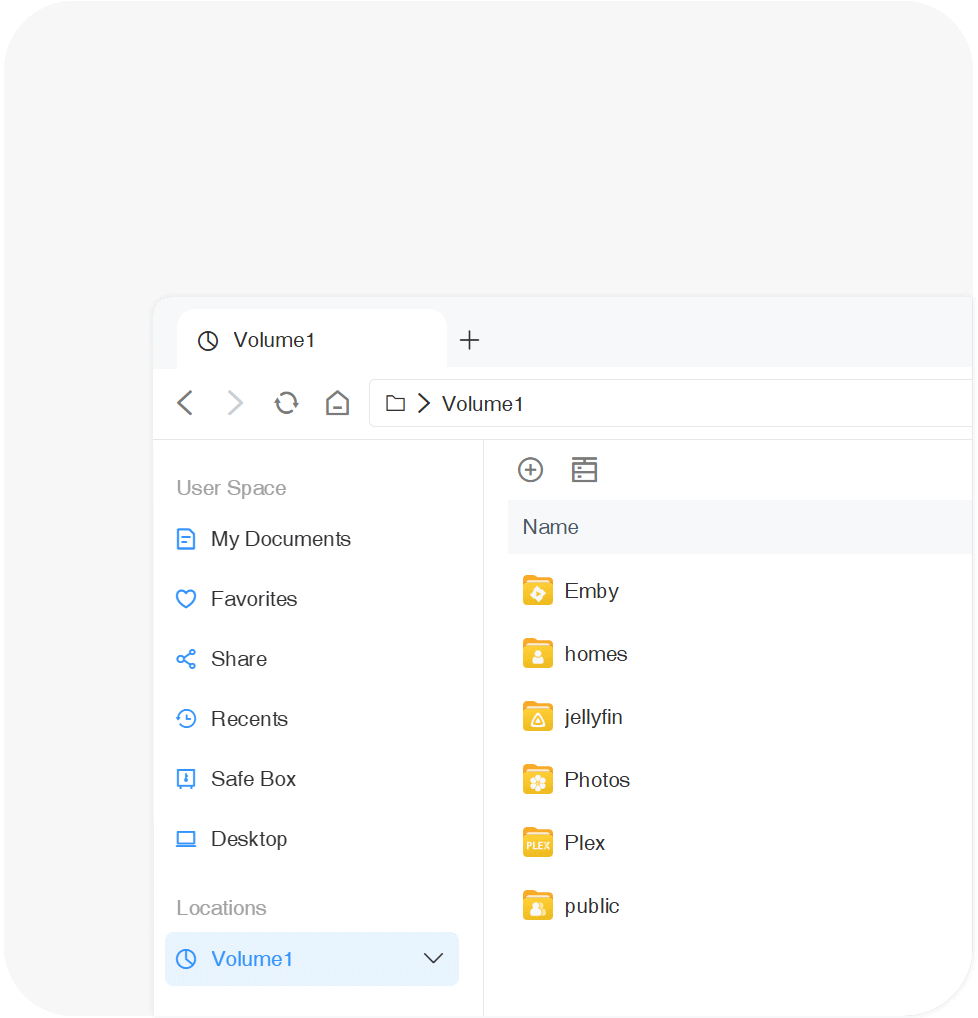This screenshot has width=978, height=1018.
Task: Click the back navigation arrow
Action: click(185, 403)
